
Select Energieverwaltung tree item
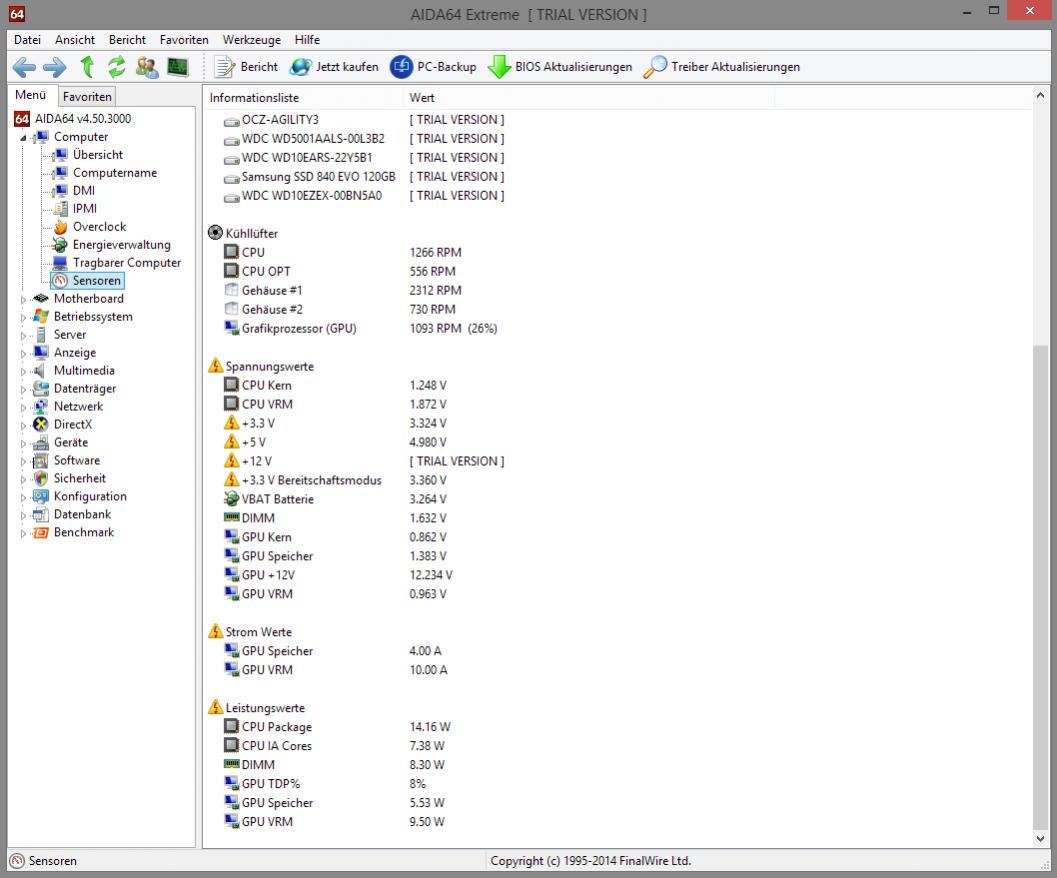click(112, 245)
